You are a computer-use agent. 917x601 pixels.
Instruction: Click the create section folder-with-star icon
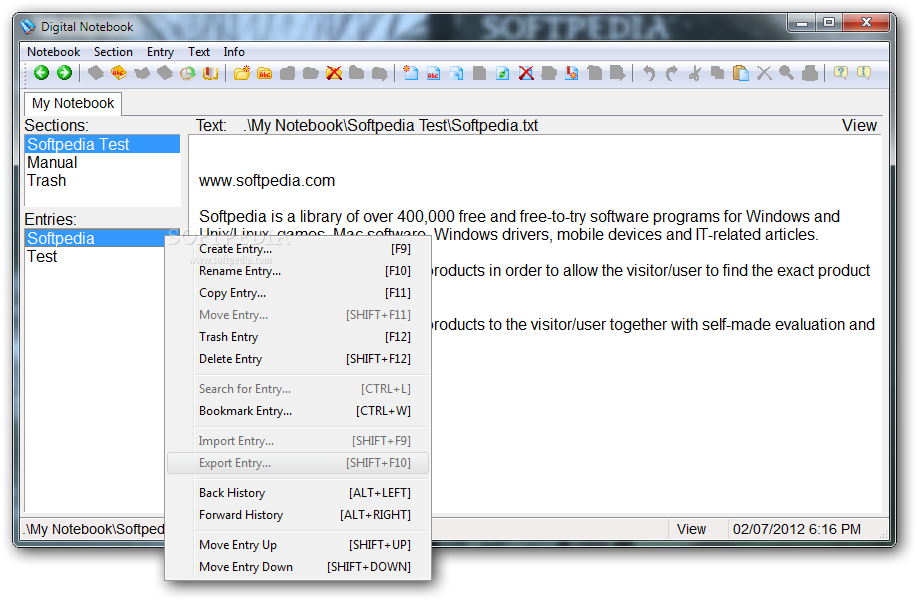[x=242, y=73]
